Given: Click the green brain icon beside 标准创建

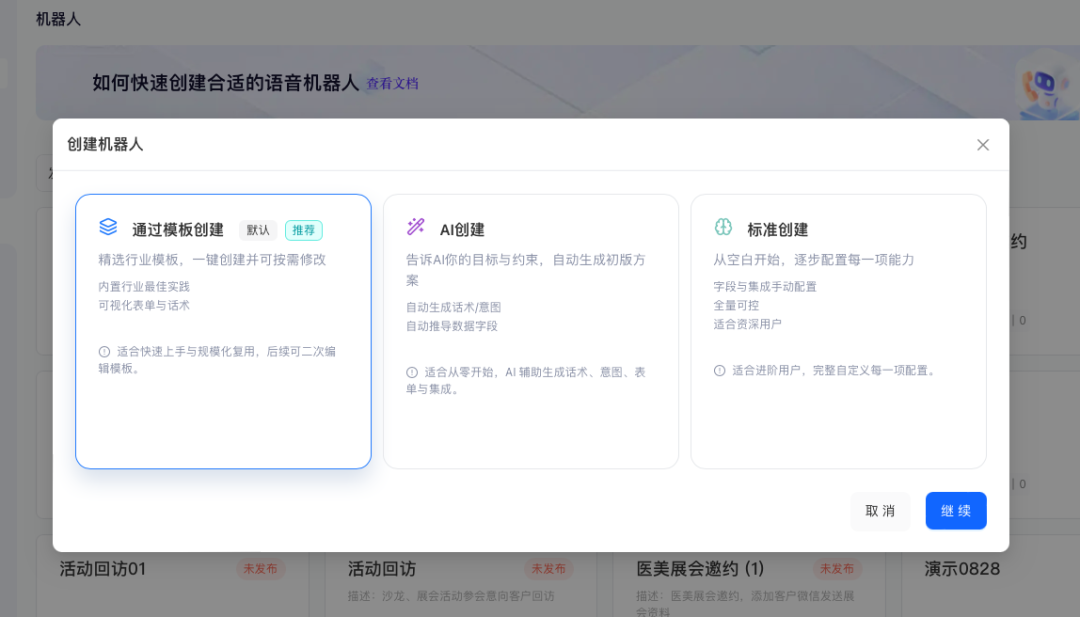Looking at the screenshot, I should pos(722,228).
